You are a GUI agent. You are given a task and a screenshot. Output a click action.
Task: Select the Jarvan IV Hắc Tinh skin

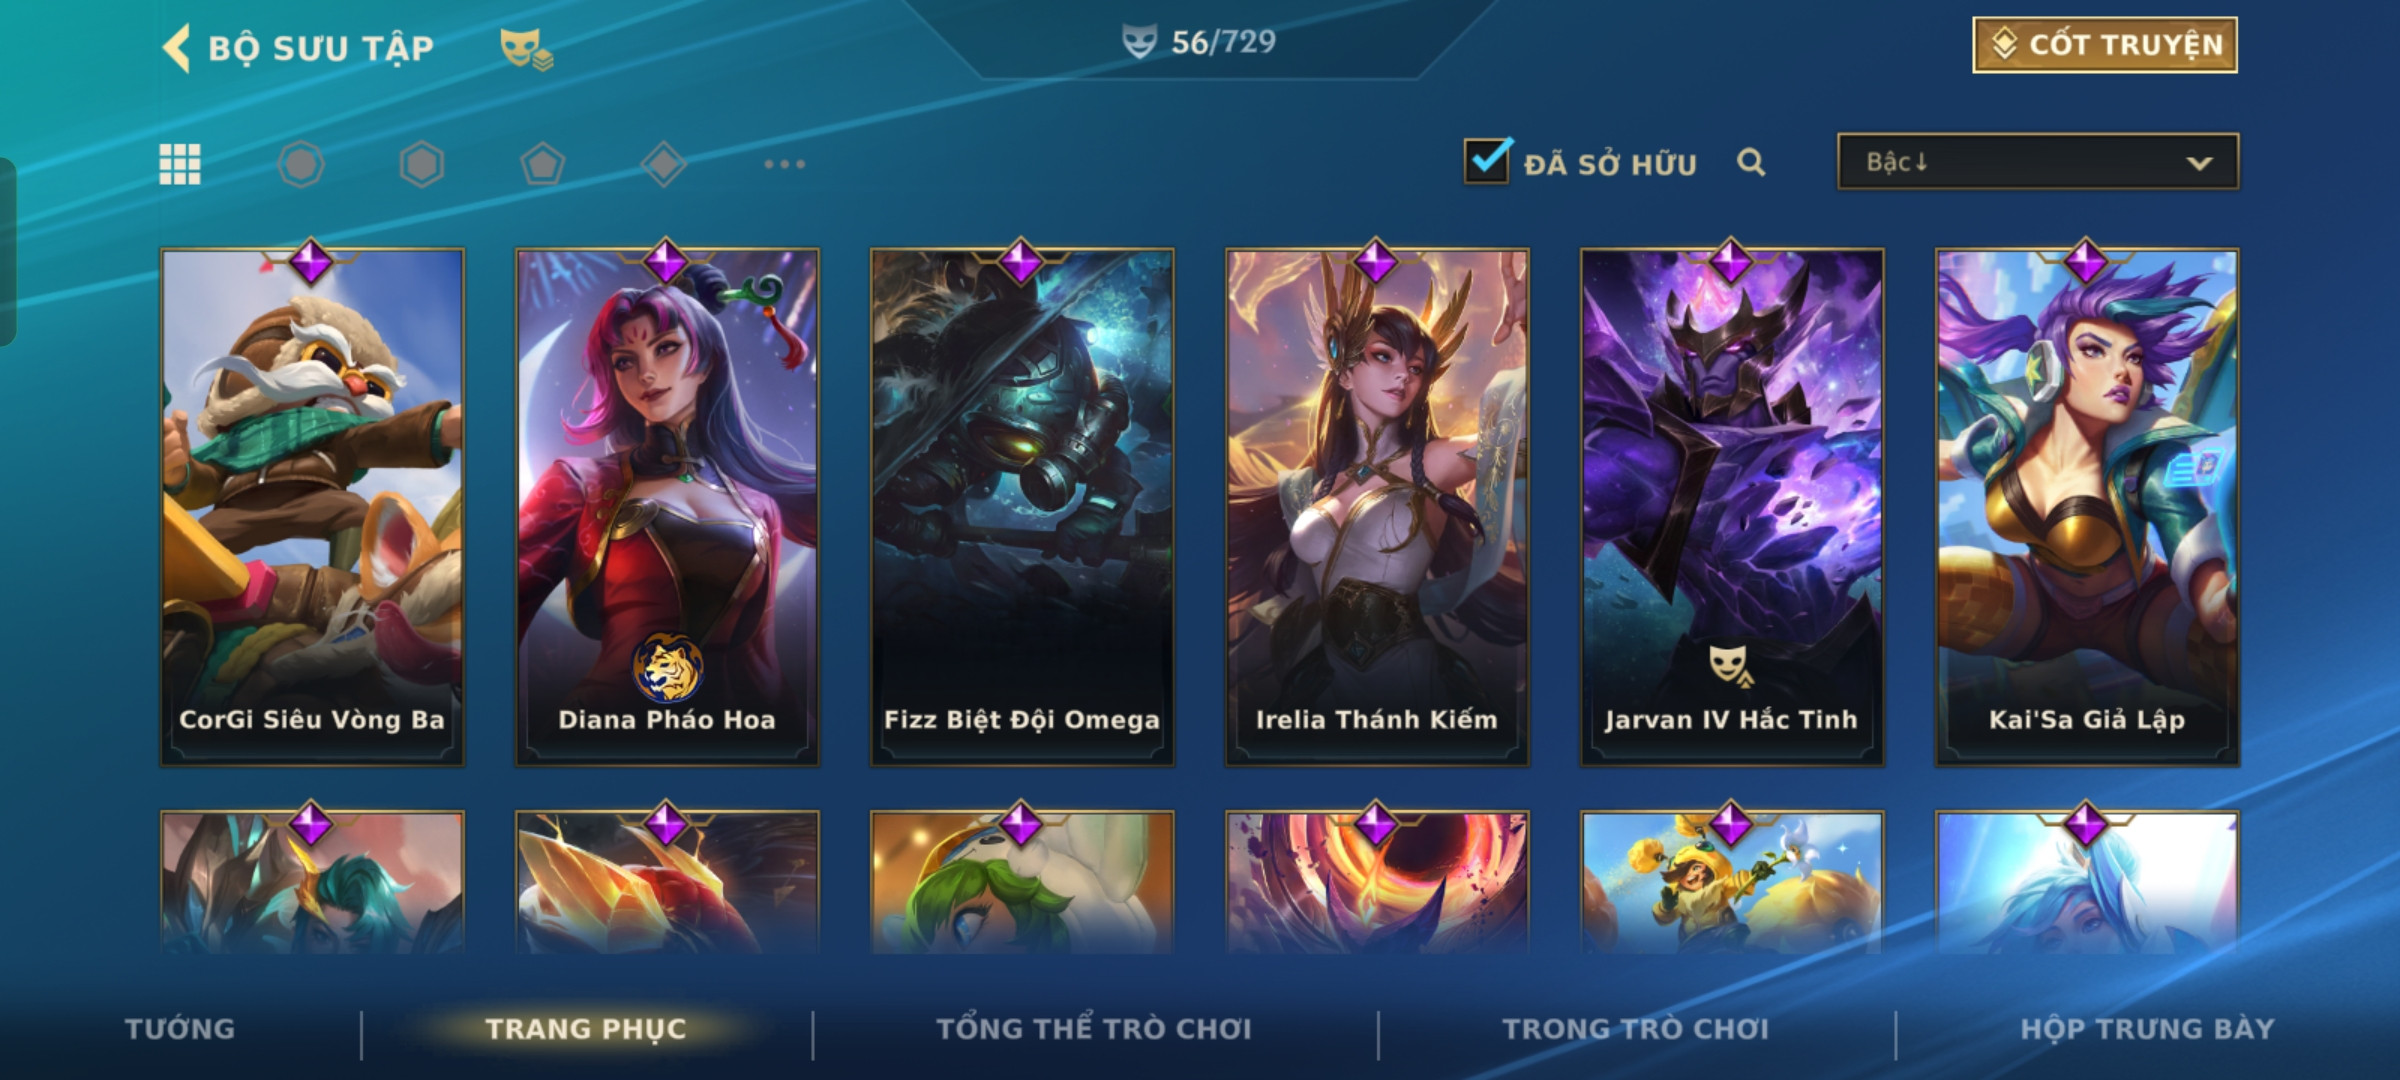(x=1732, y=507)
